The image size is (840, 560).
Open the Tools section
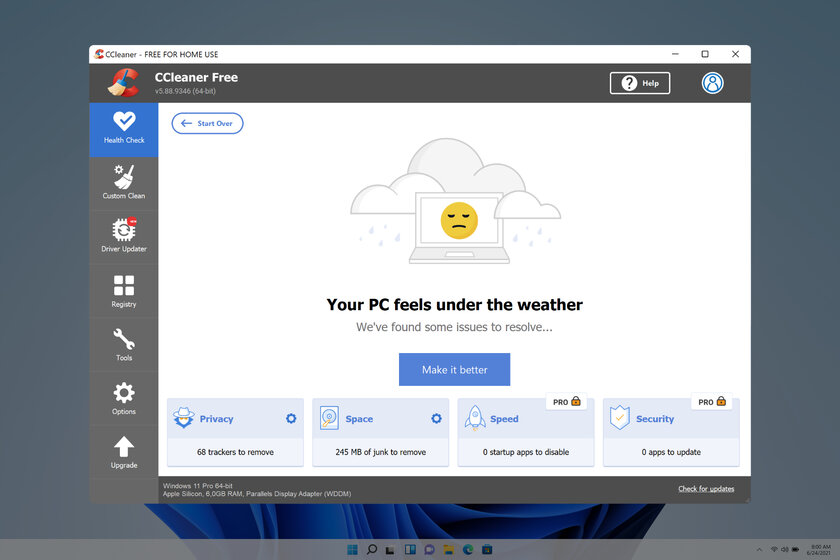(x=124, y=345)
